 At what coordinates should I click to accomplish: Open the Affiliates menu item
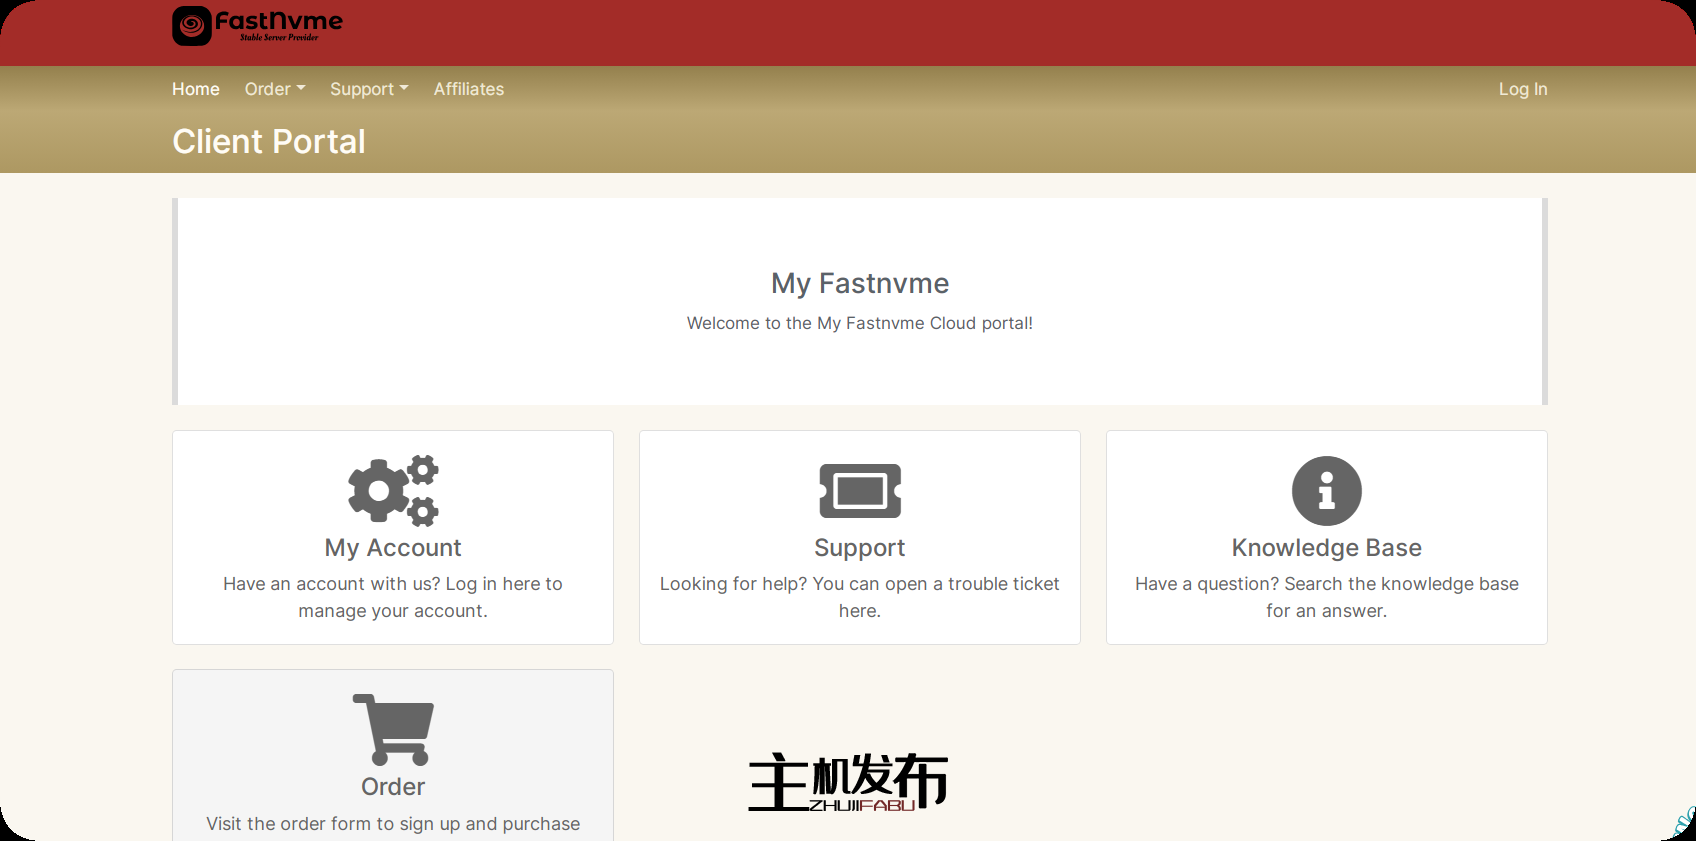coord(469,89)
